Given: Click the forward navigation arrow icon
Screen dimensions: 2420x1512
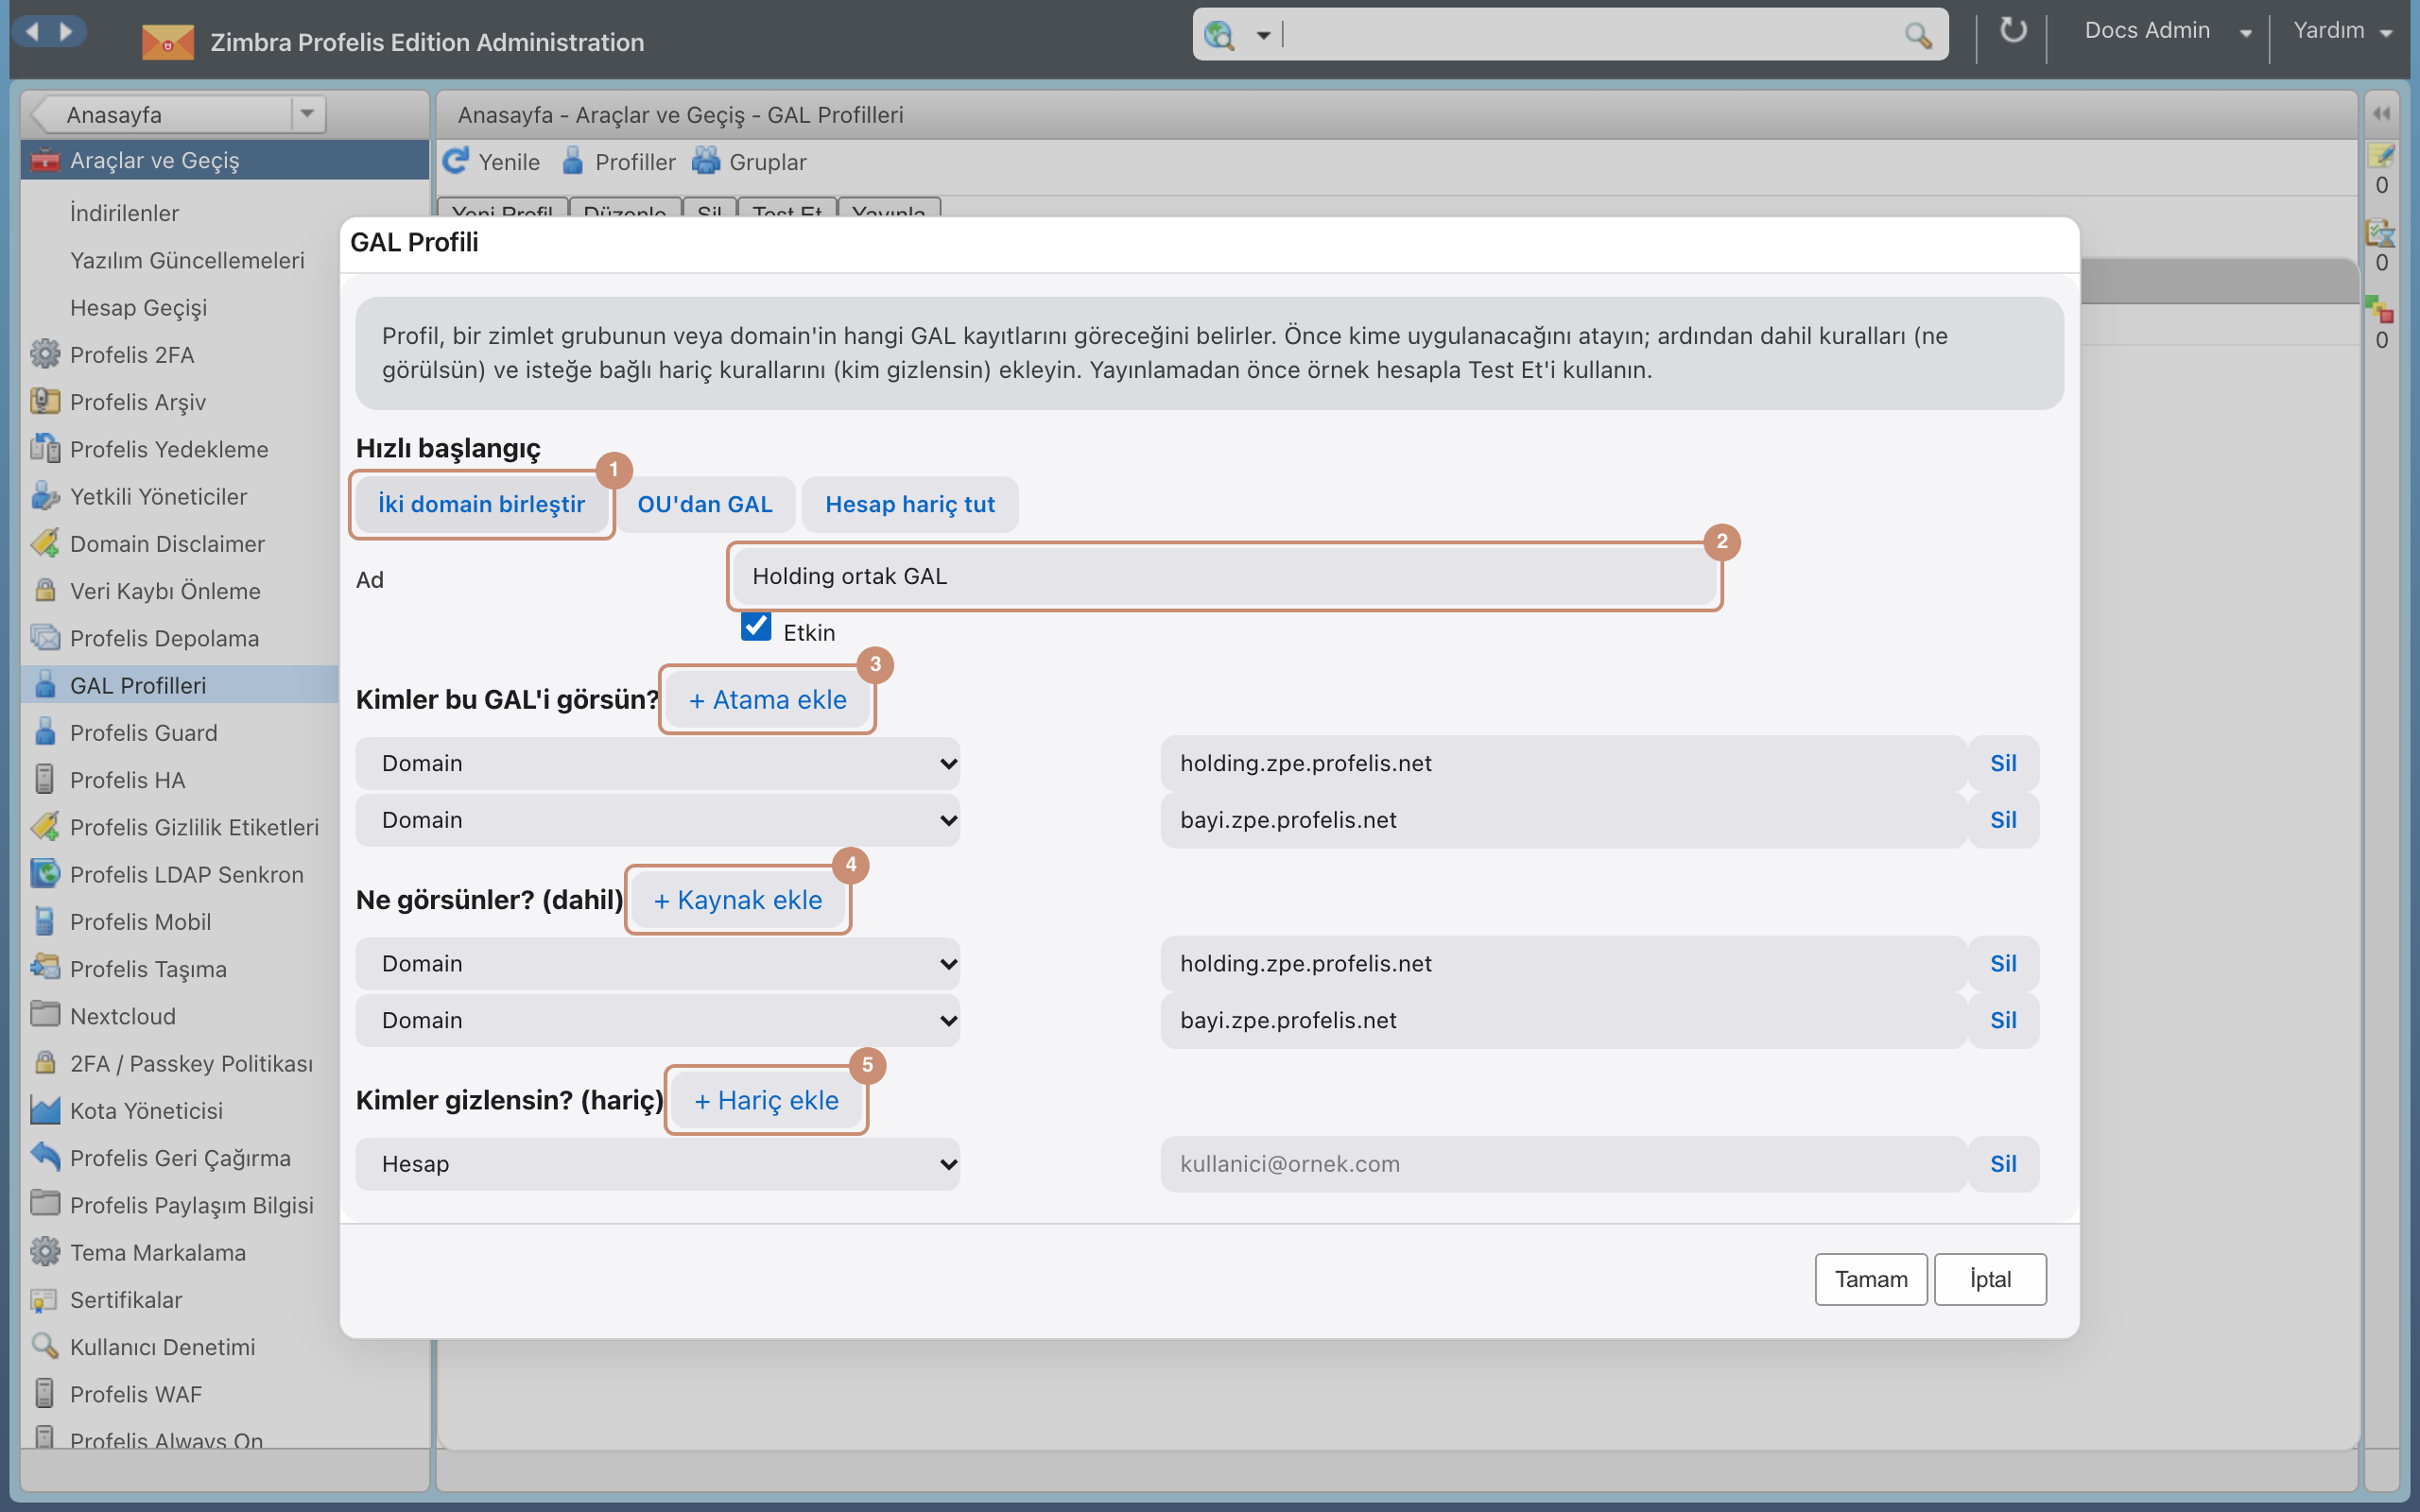Looking at the screenshot, I should (66, 31).
